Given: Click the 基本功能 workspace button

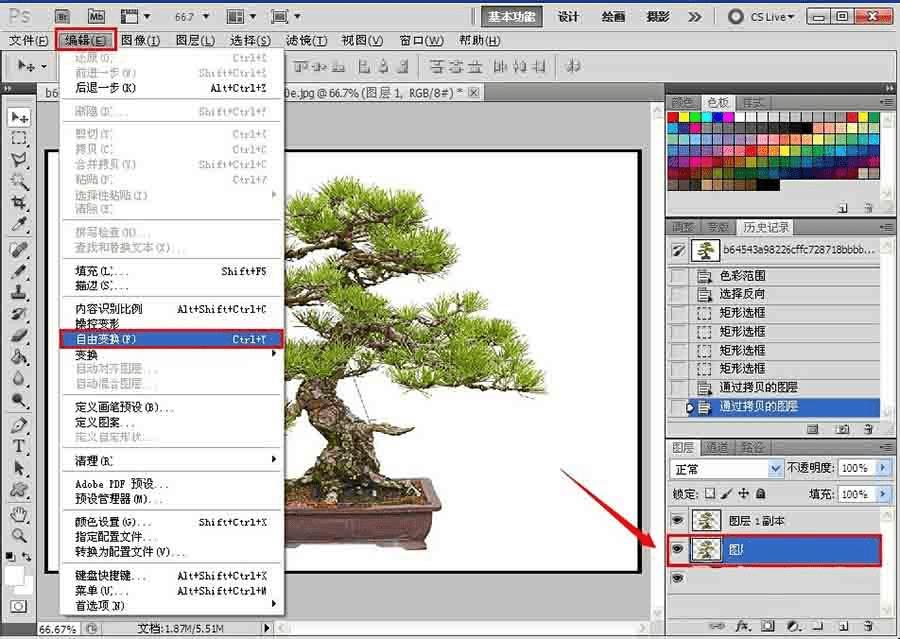Looking at the screenshot, I should 511,17.
